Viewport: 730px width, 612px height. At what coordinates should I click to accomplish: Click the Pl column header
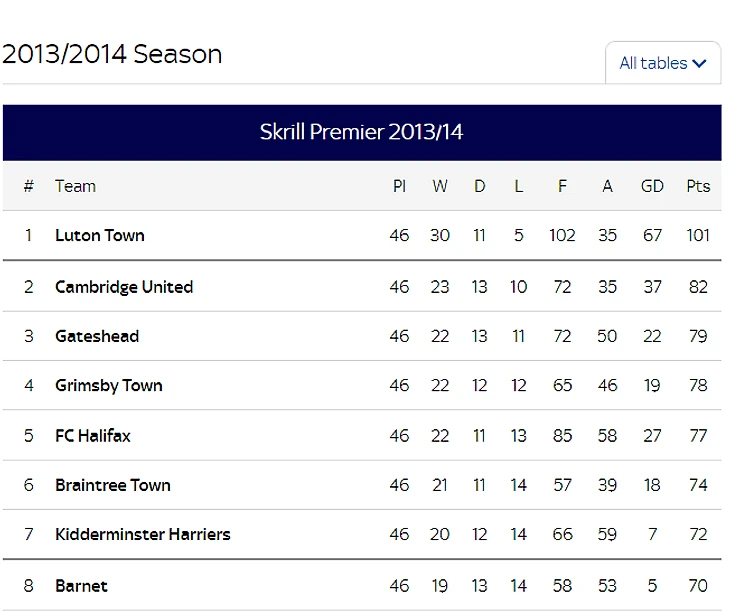click(x=399, y=186)
